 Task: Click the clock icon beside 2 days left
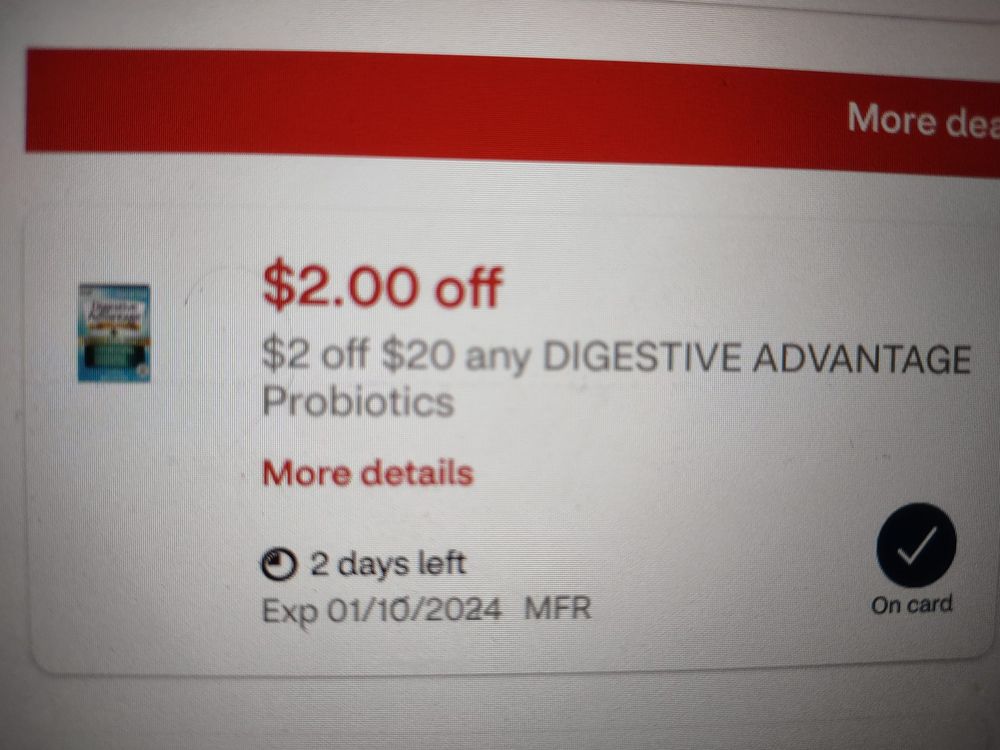click(279, 564)
